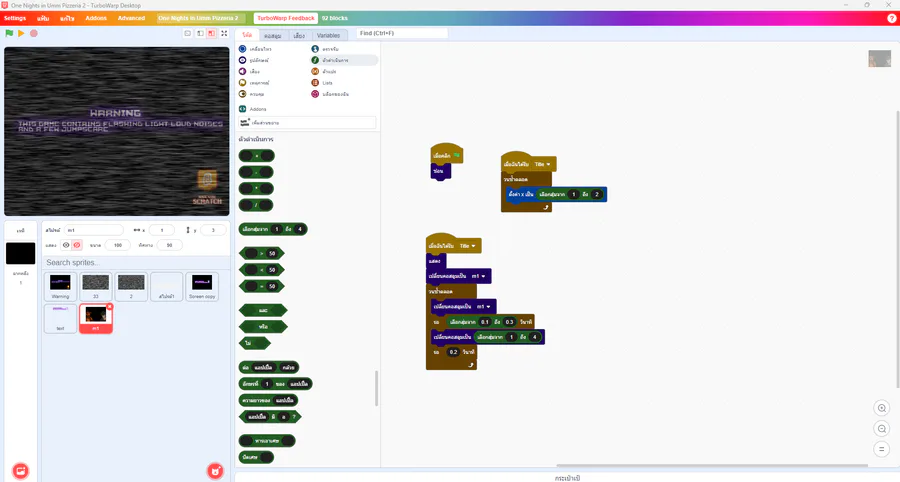The image size is (900, 482).
Task: Click the greater-than 50 operator block in palette
Action: pos(262,253)
